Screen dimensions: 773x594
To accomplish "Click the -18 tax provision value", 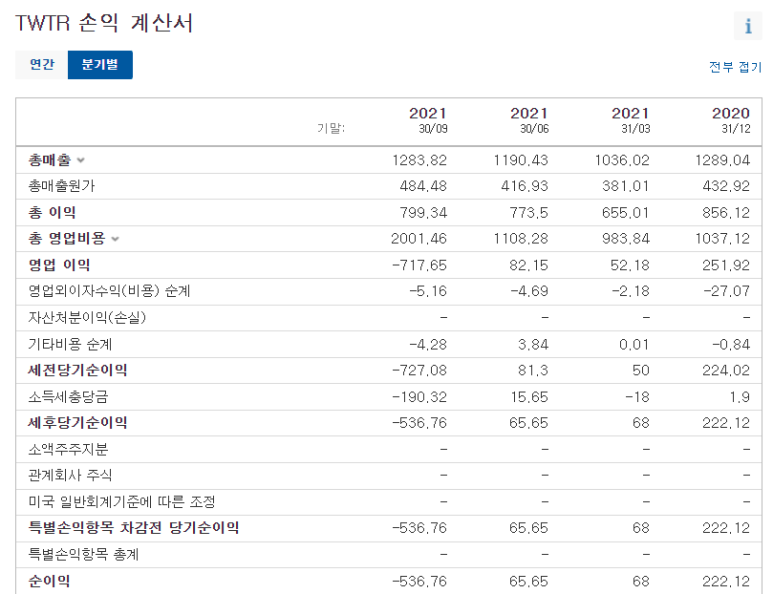I will 637,397.
